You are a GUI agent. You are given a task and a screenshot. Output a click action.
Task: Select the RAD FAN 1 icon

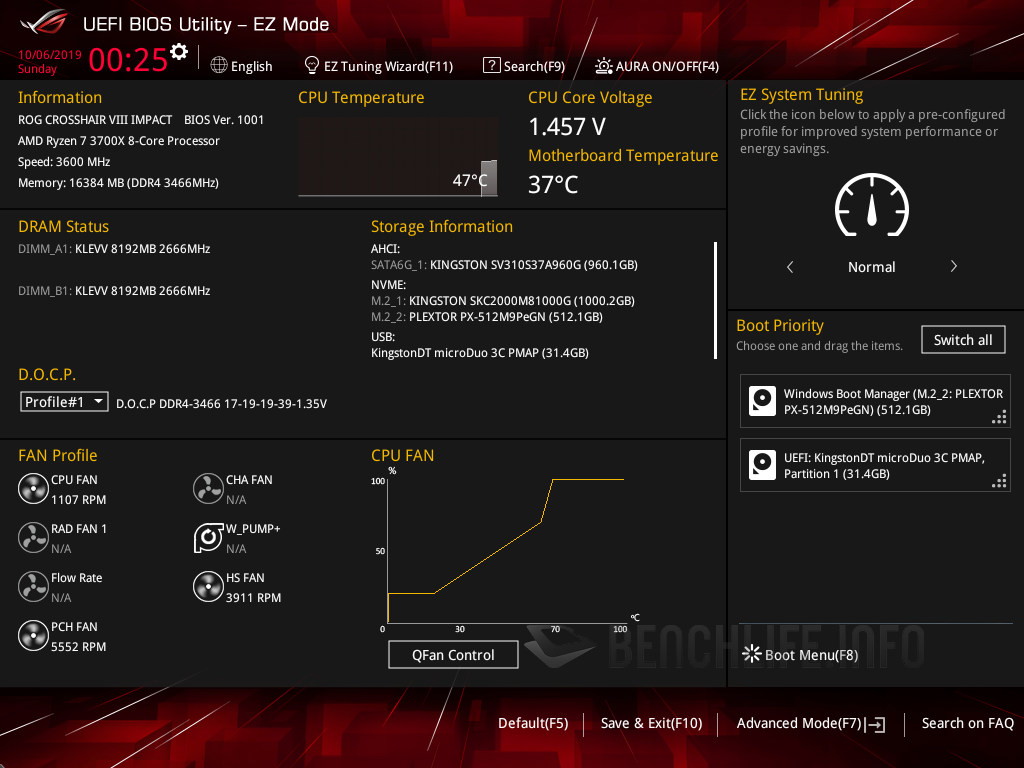33,537
